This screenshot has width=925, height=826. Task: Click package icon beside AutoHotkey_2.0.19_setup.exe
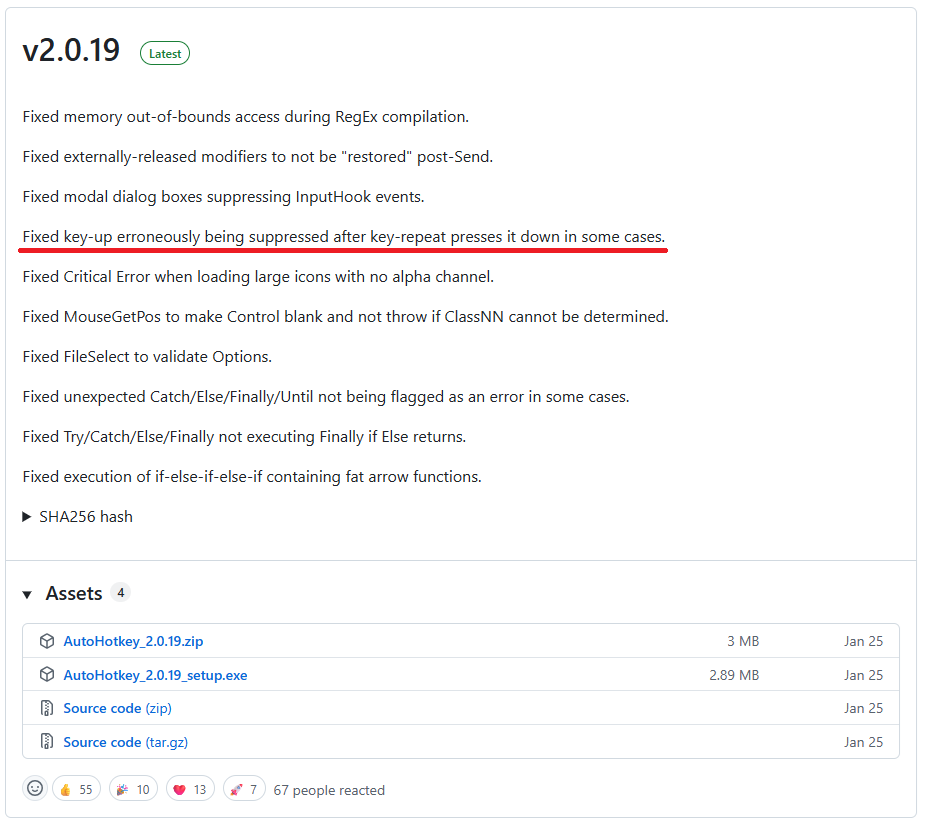(46, 675)
